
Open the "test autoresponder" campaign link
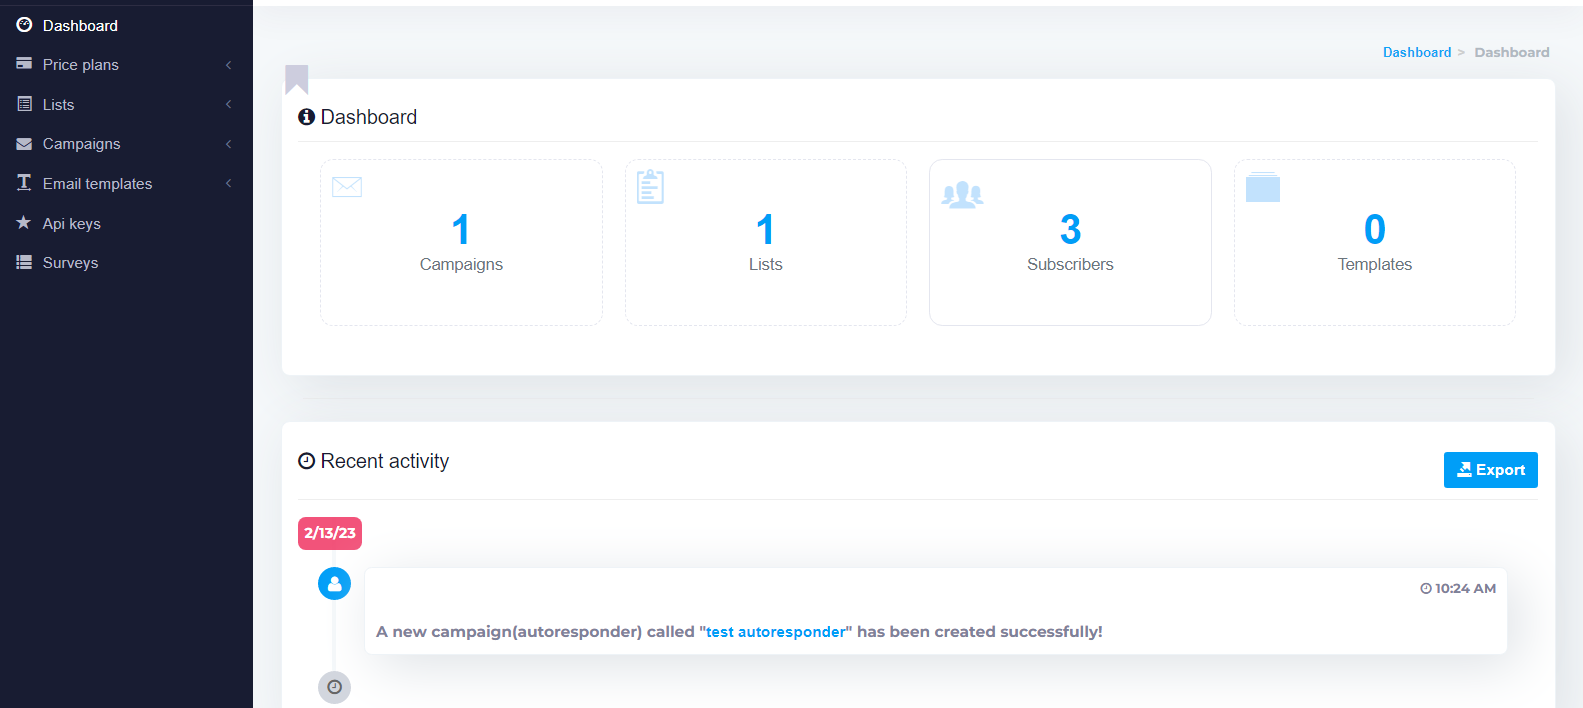click(775, 632)
